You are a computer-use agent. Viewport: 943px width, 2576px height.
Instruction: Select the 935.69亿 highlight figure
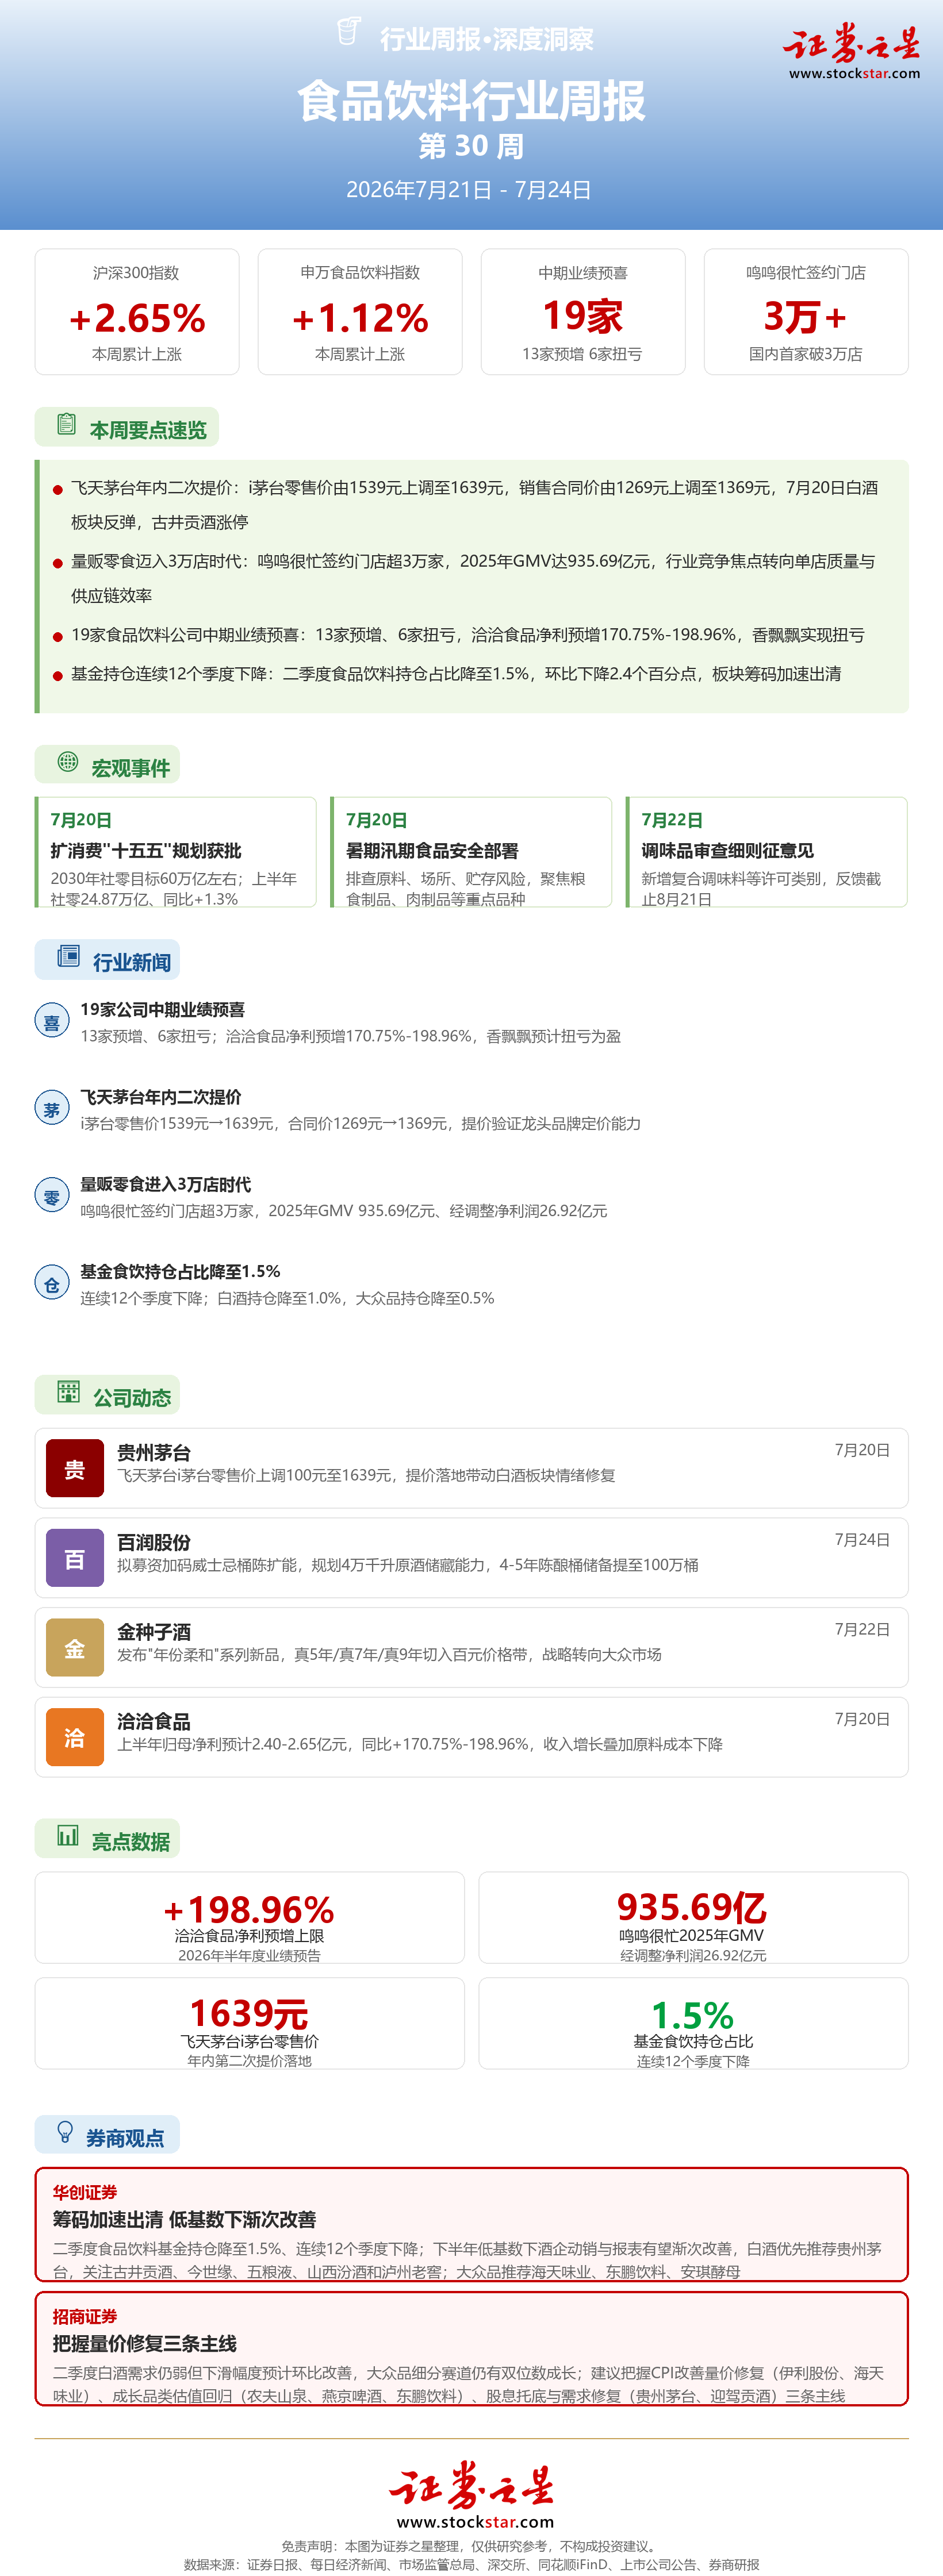[x=693, y=1907]
